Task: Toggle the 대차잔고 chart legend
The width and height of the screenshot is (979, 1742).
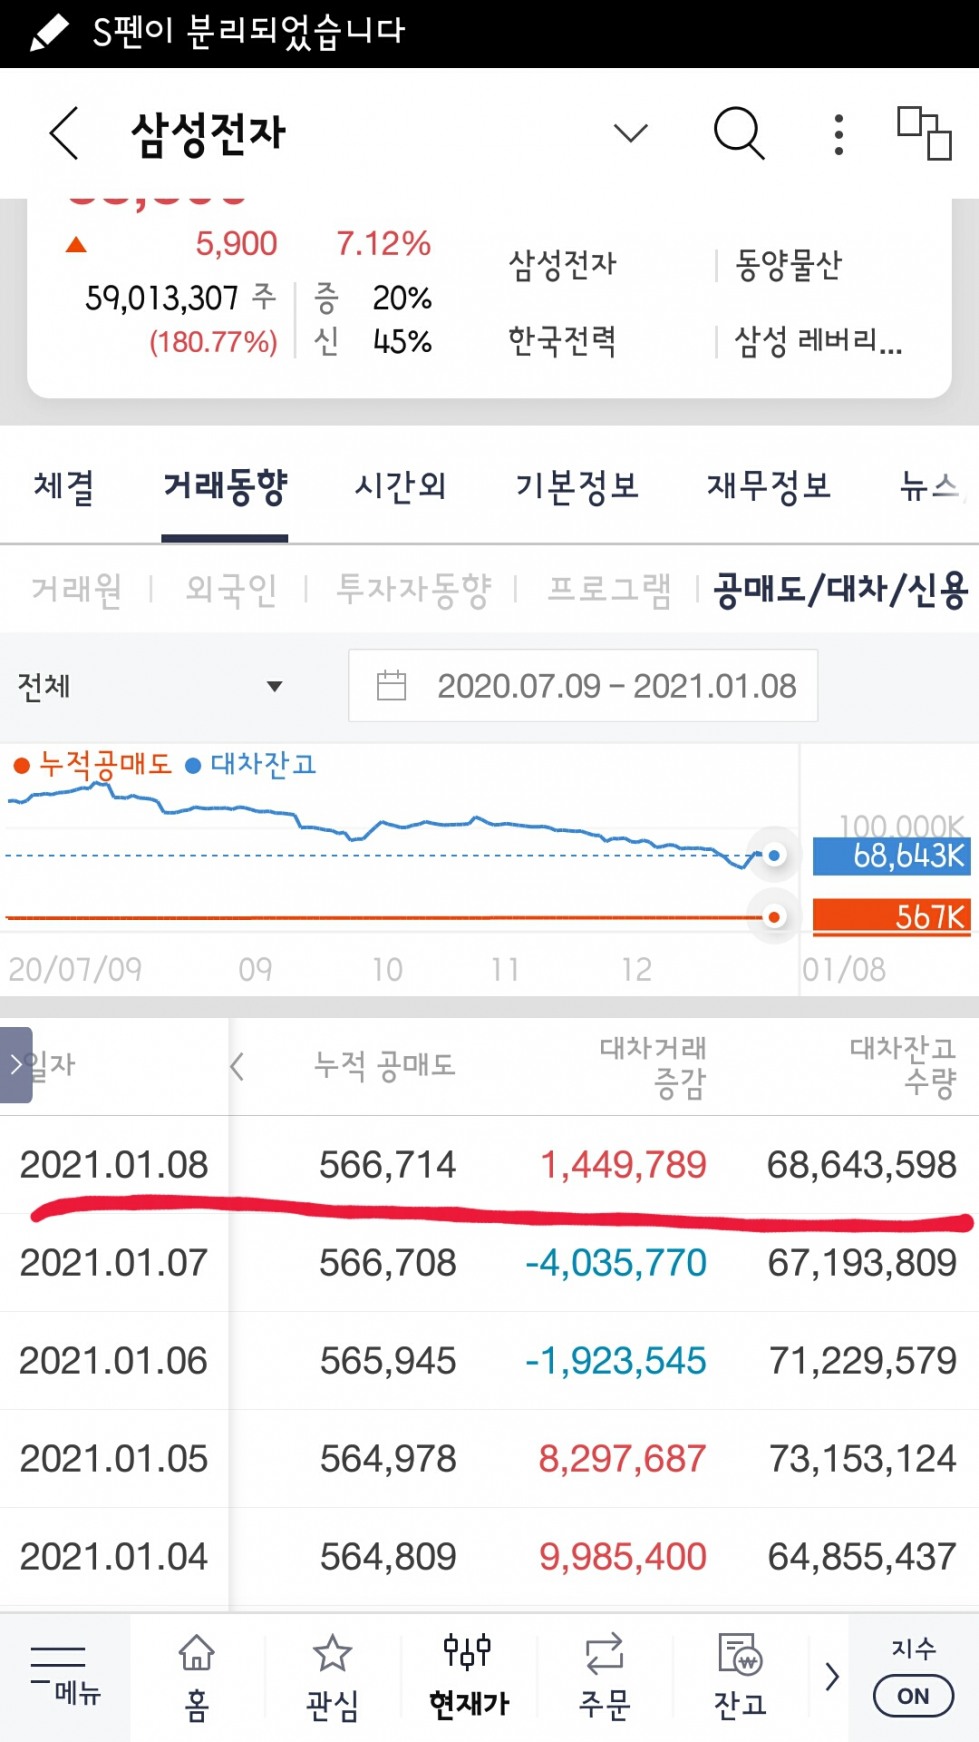Action: click(251, 765)
